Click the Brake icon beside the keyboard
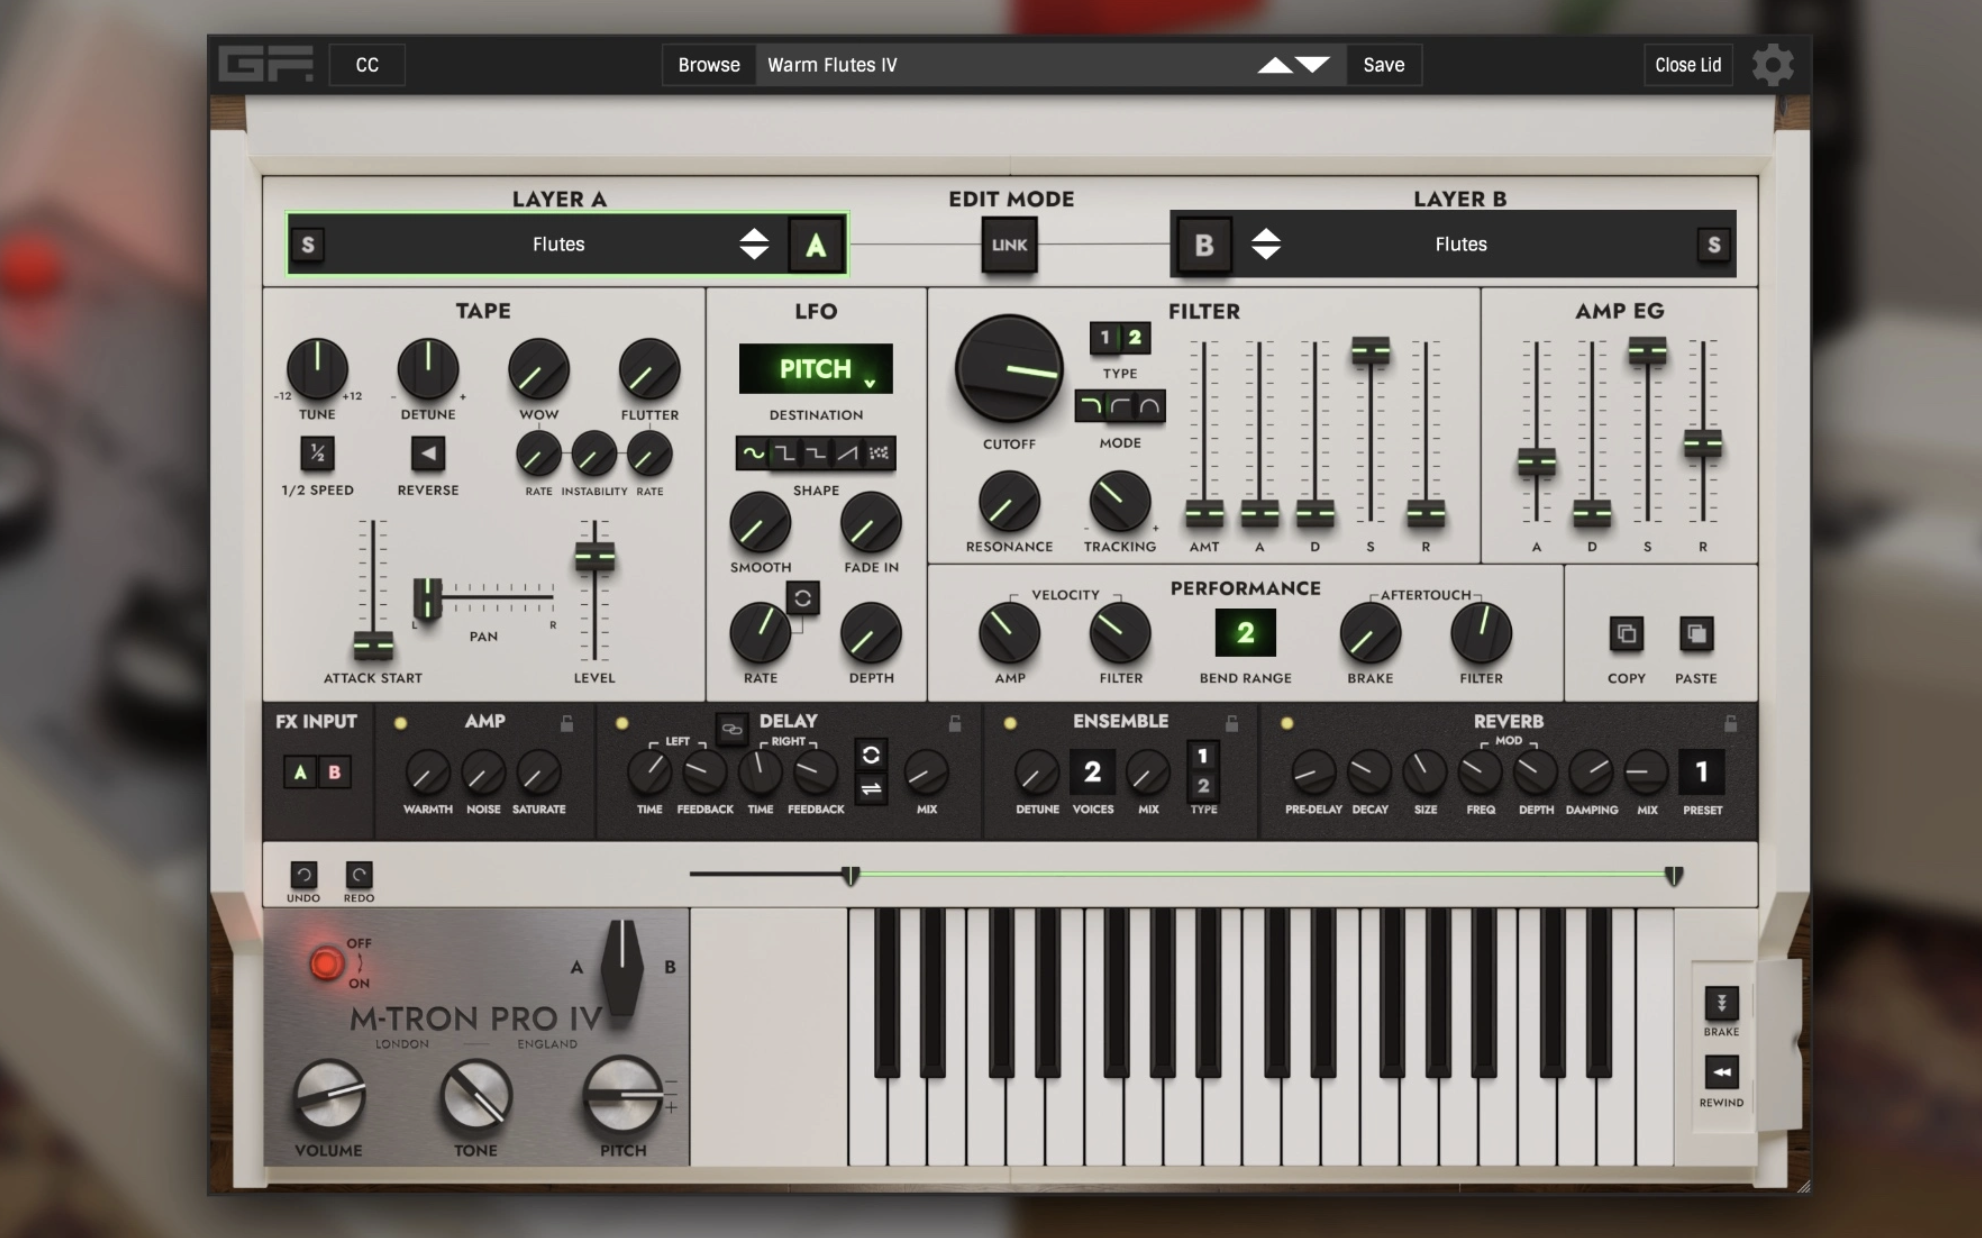Viewport: 1982px width, 1238px height. tap(1721, 1003)
